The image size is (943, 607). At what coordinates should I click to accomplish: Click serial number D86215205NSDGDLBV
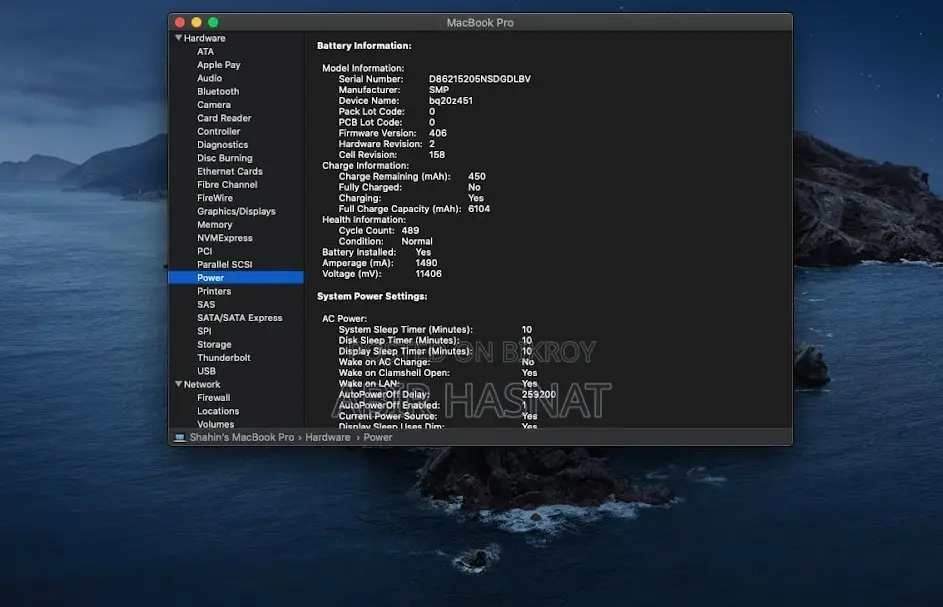(479, 79)
